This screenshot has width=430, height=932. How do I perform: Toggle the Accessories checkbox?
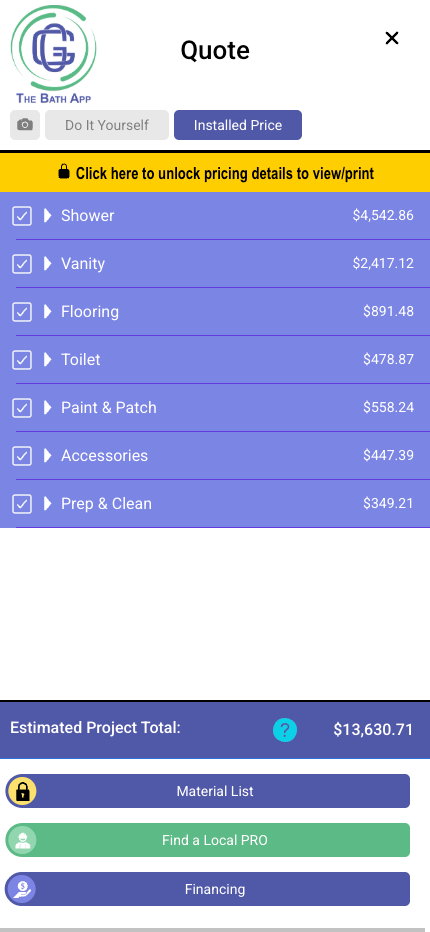click(22, 455)
